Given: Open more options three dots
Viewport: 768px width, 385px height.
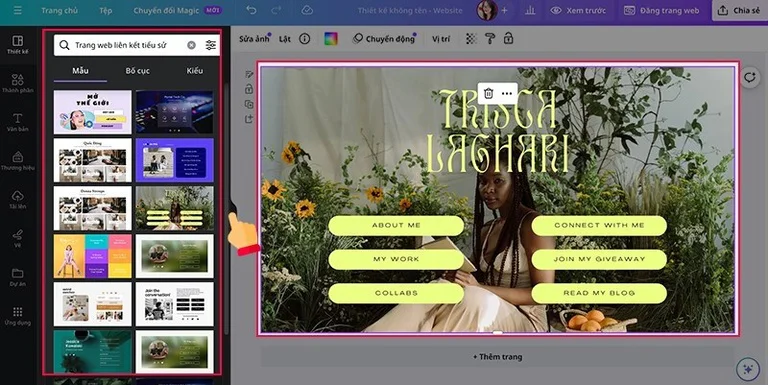Looking at the screenshot, I should click(507, 93).
